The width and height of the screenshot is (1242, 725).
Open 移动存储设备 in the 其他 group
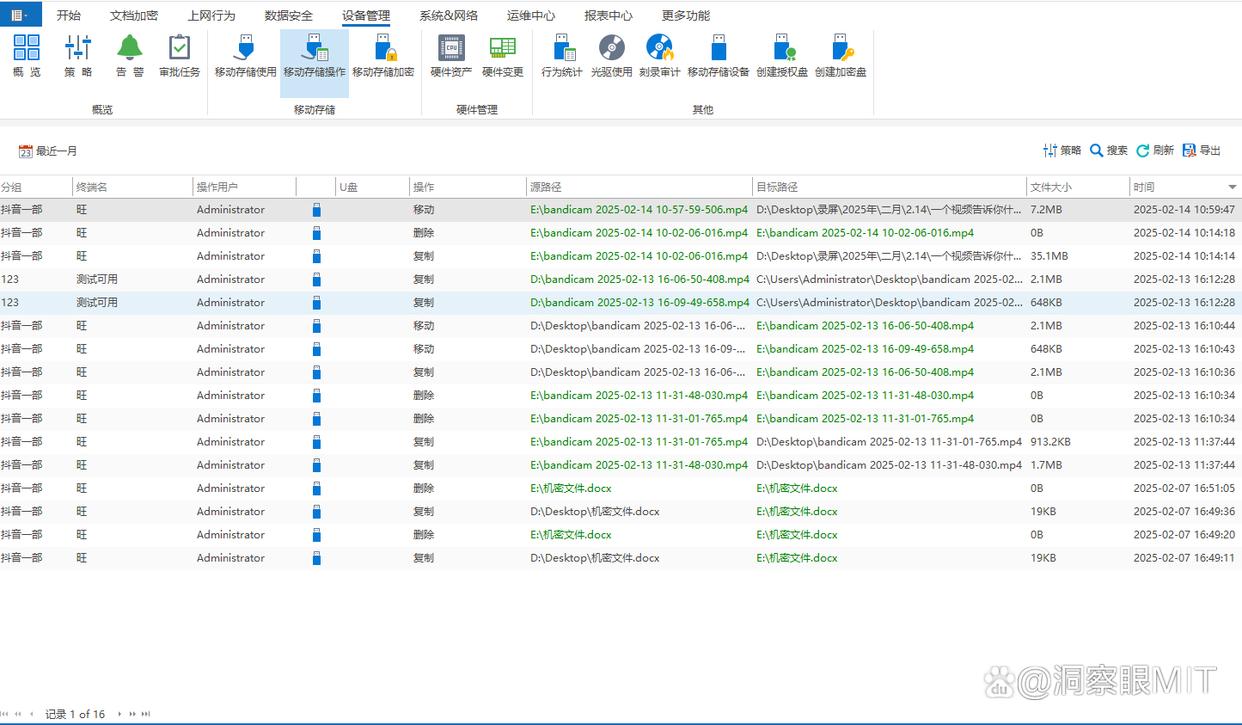[x=718, y=56]
